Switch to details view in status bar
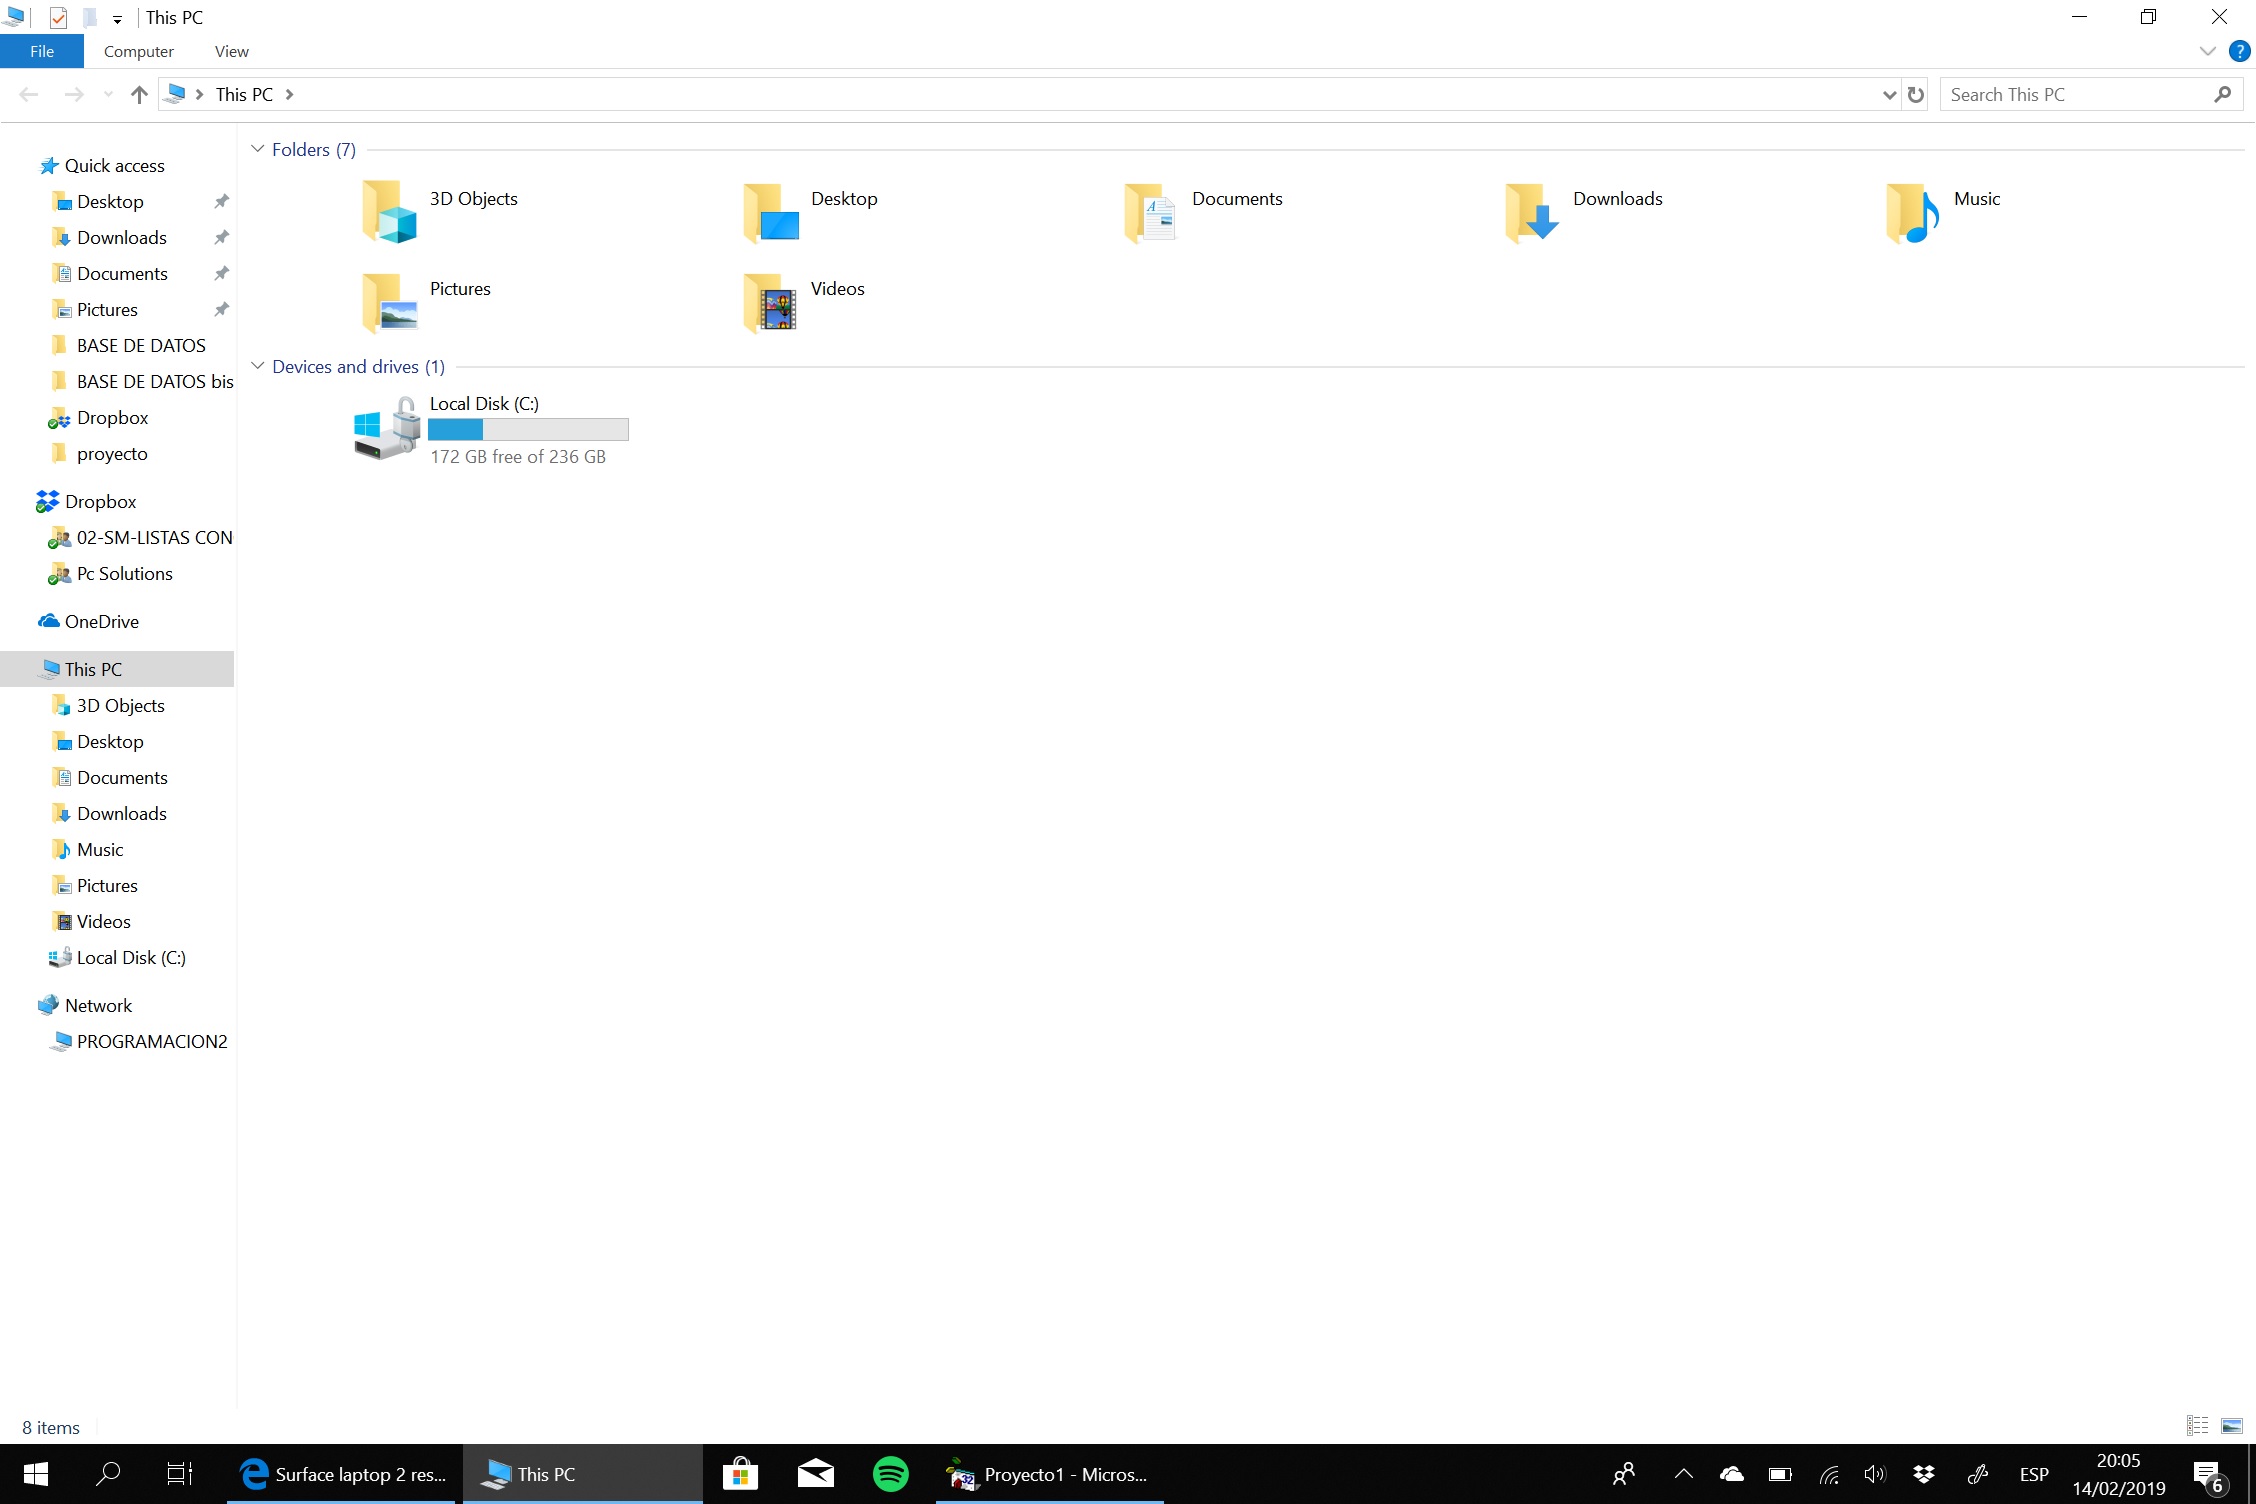Image resolution: width=2256 pixels, height=1504 pixels. 2197,1426
